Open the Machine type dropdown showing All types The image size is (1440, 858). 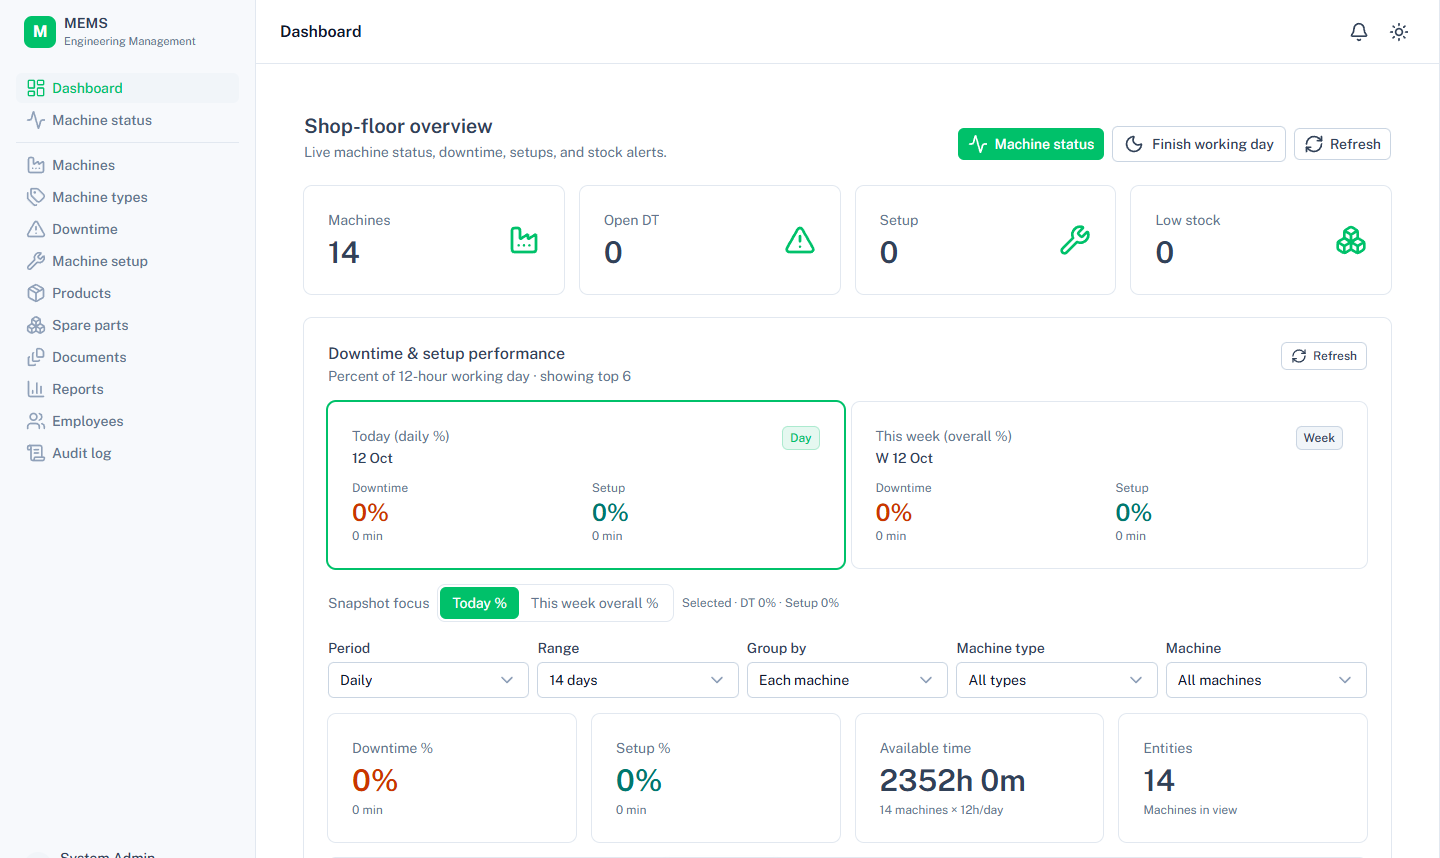(x=1056, y=680)
